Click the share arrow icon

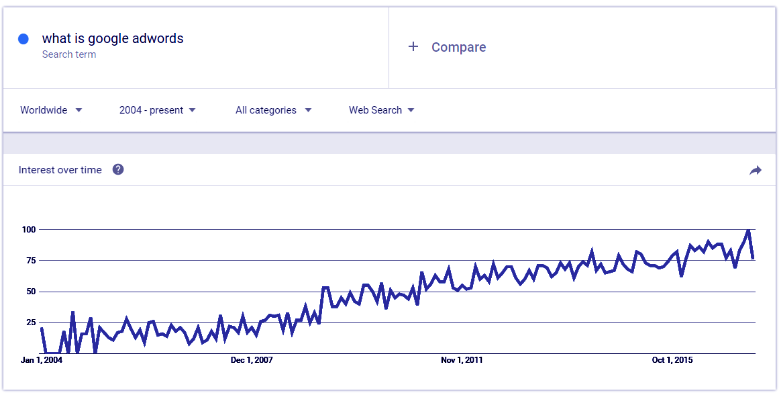click(755, 171)
